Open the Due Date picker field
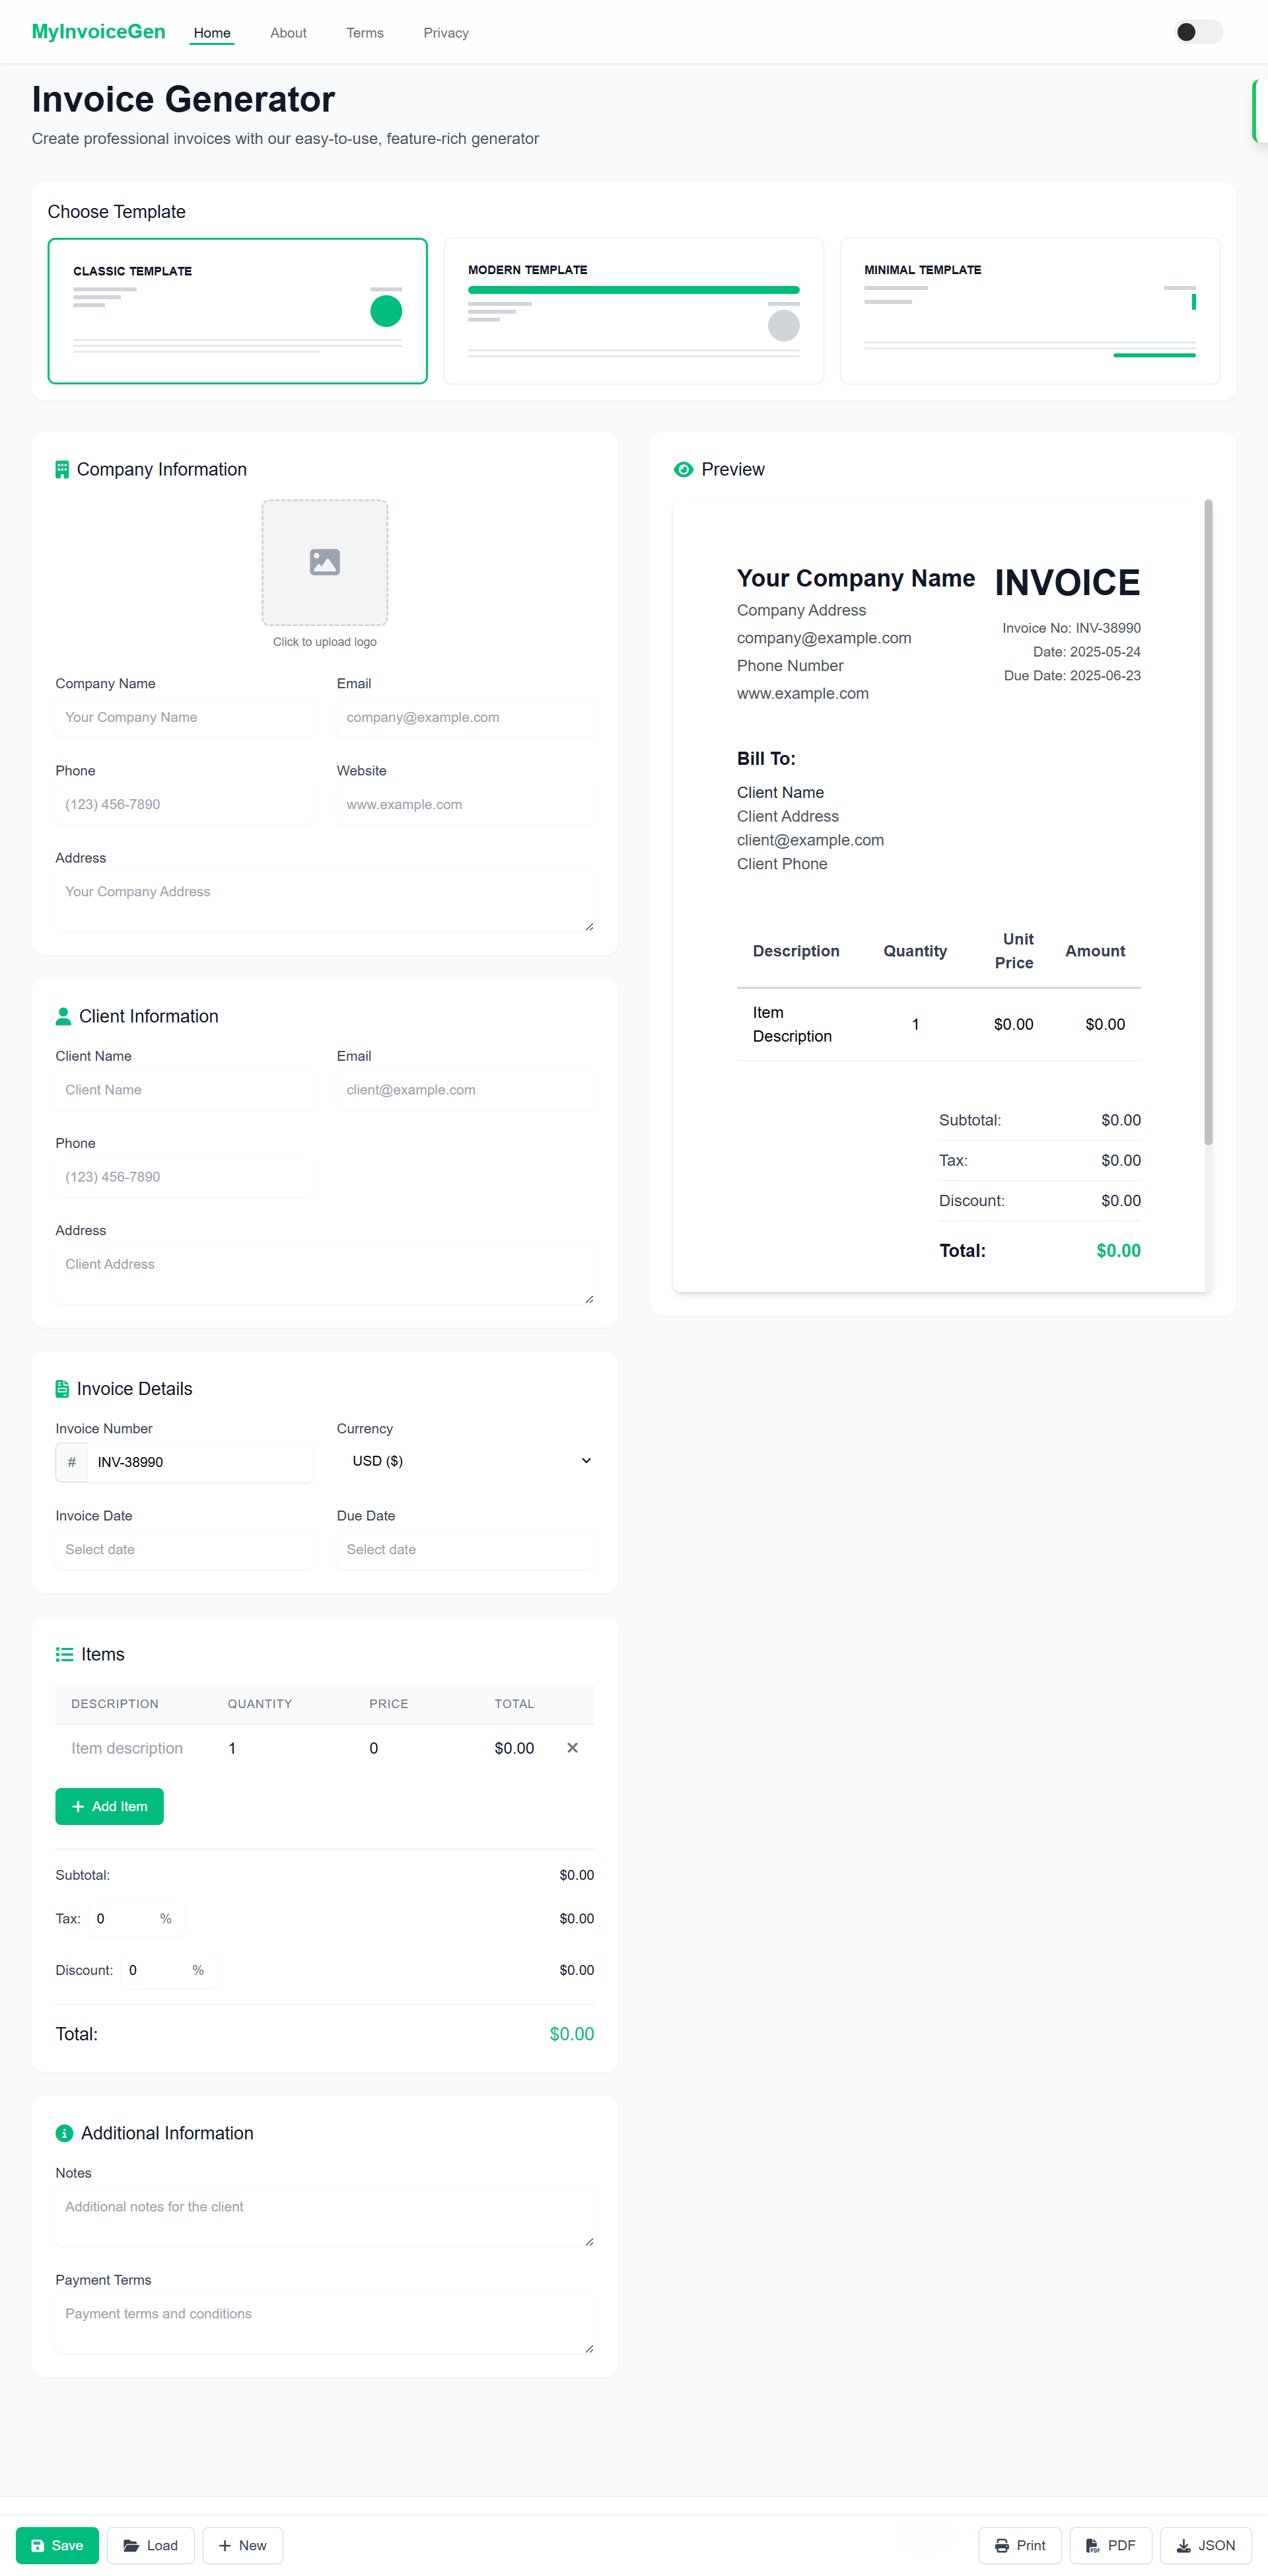 coord(465,1549)
